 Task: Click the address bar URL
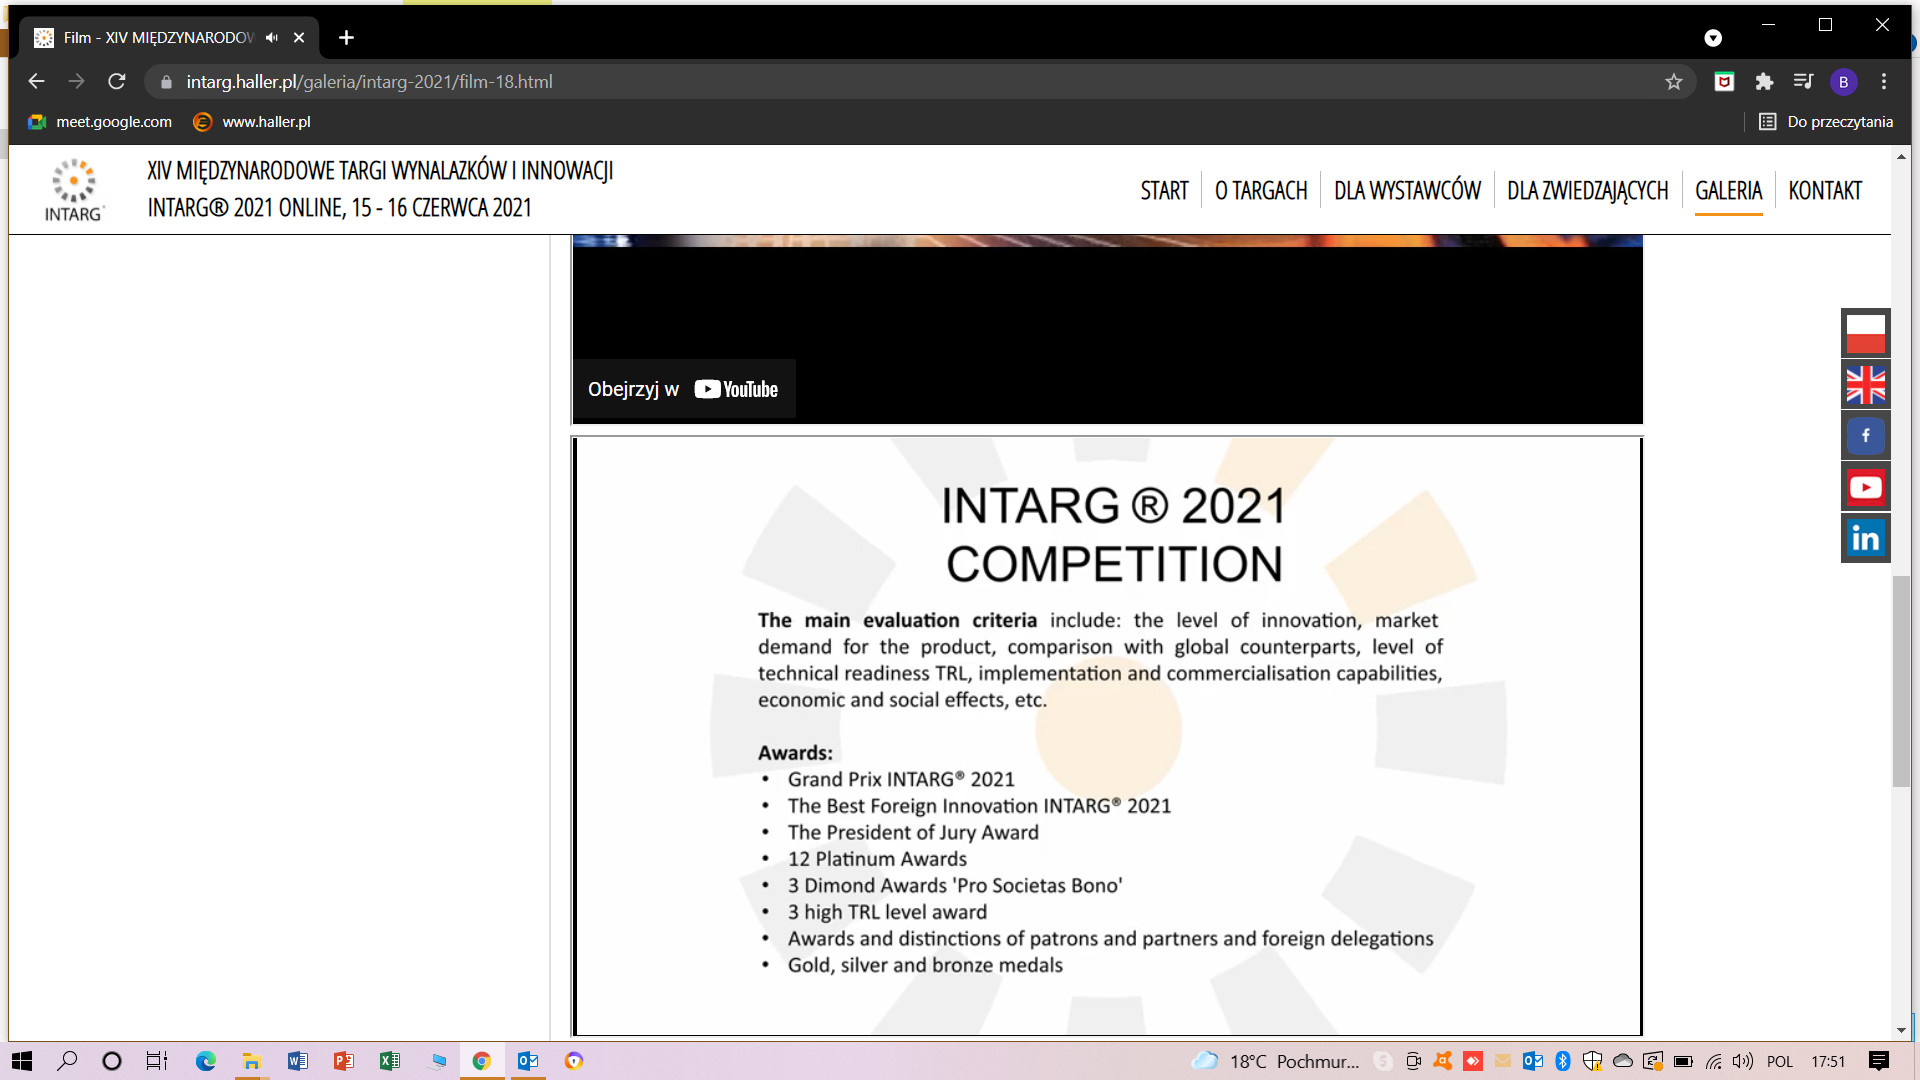[369, 82]
